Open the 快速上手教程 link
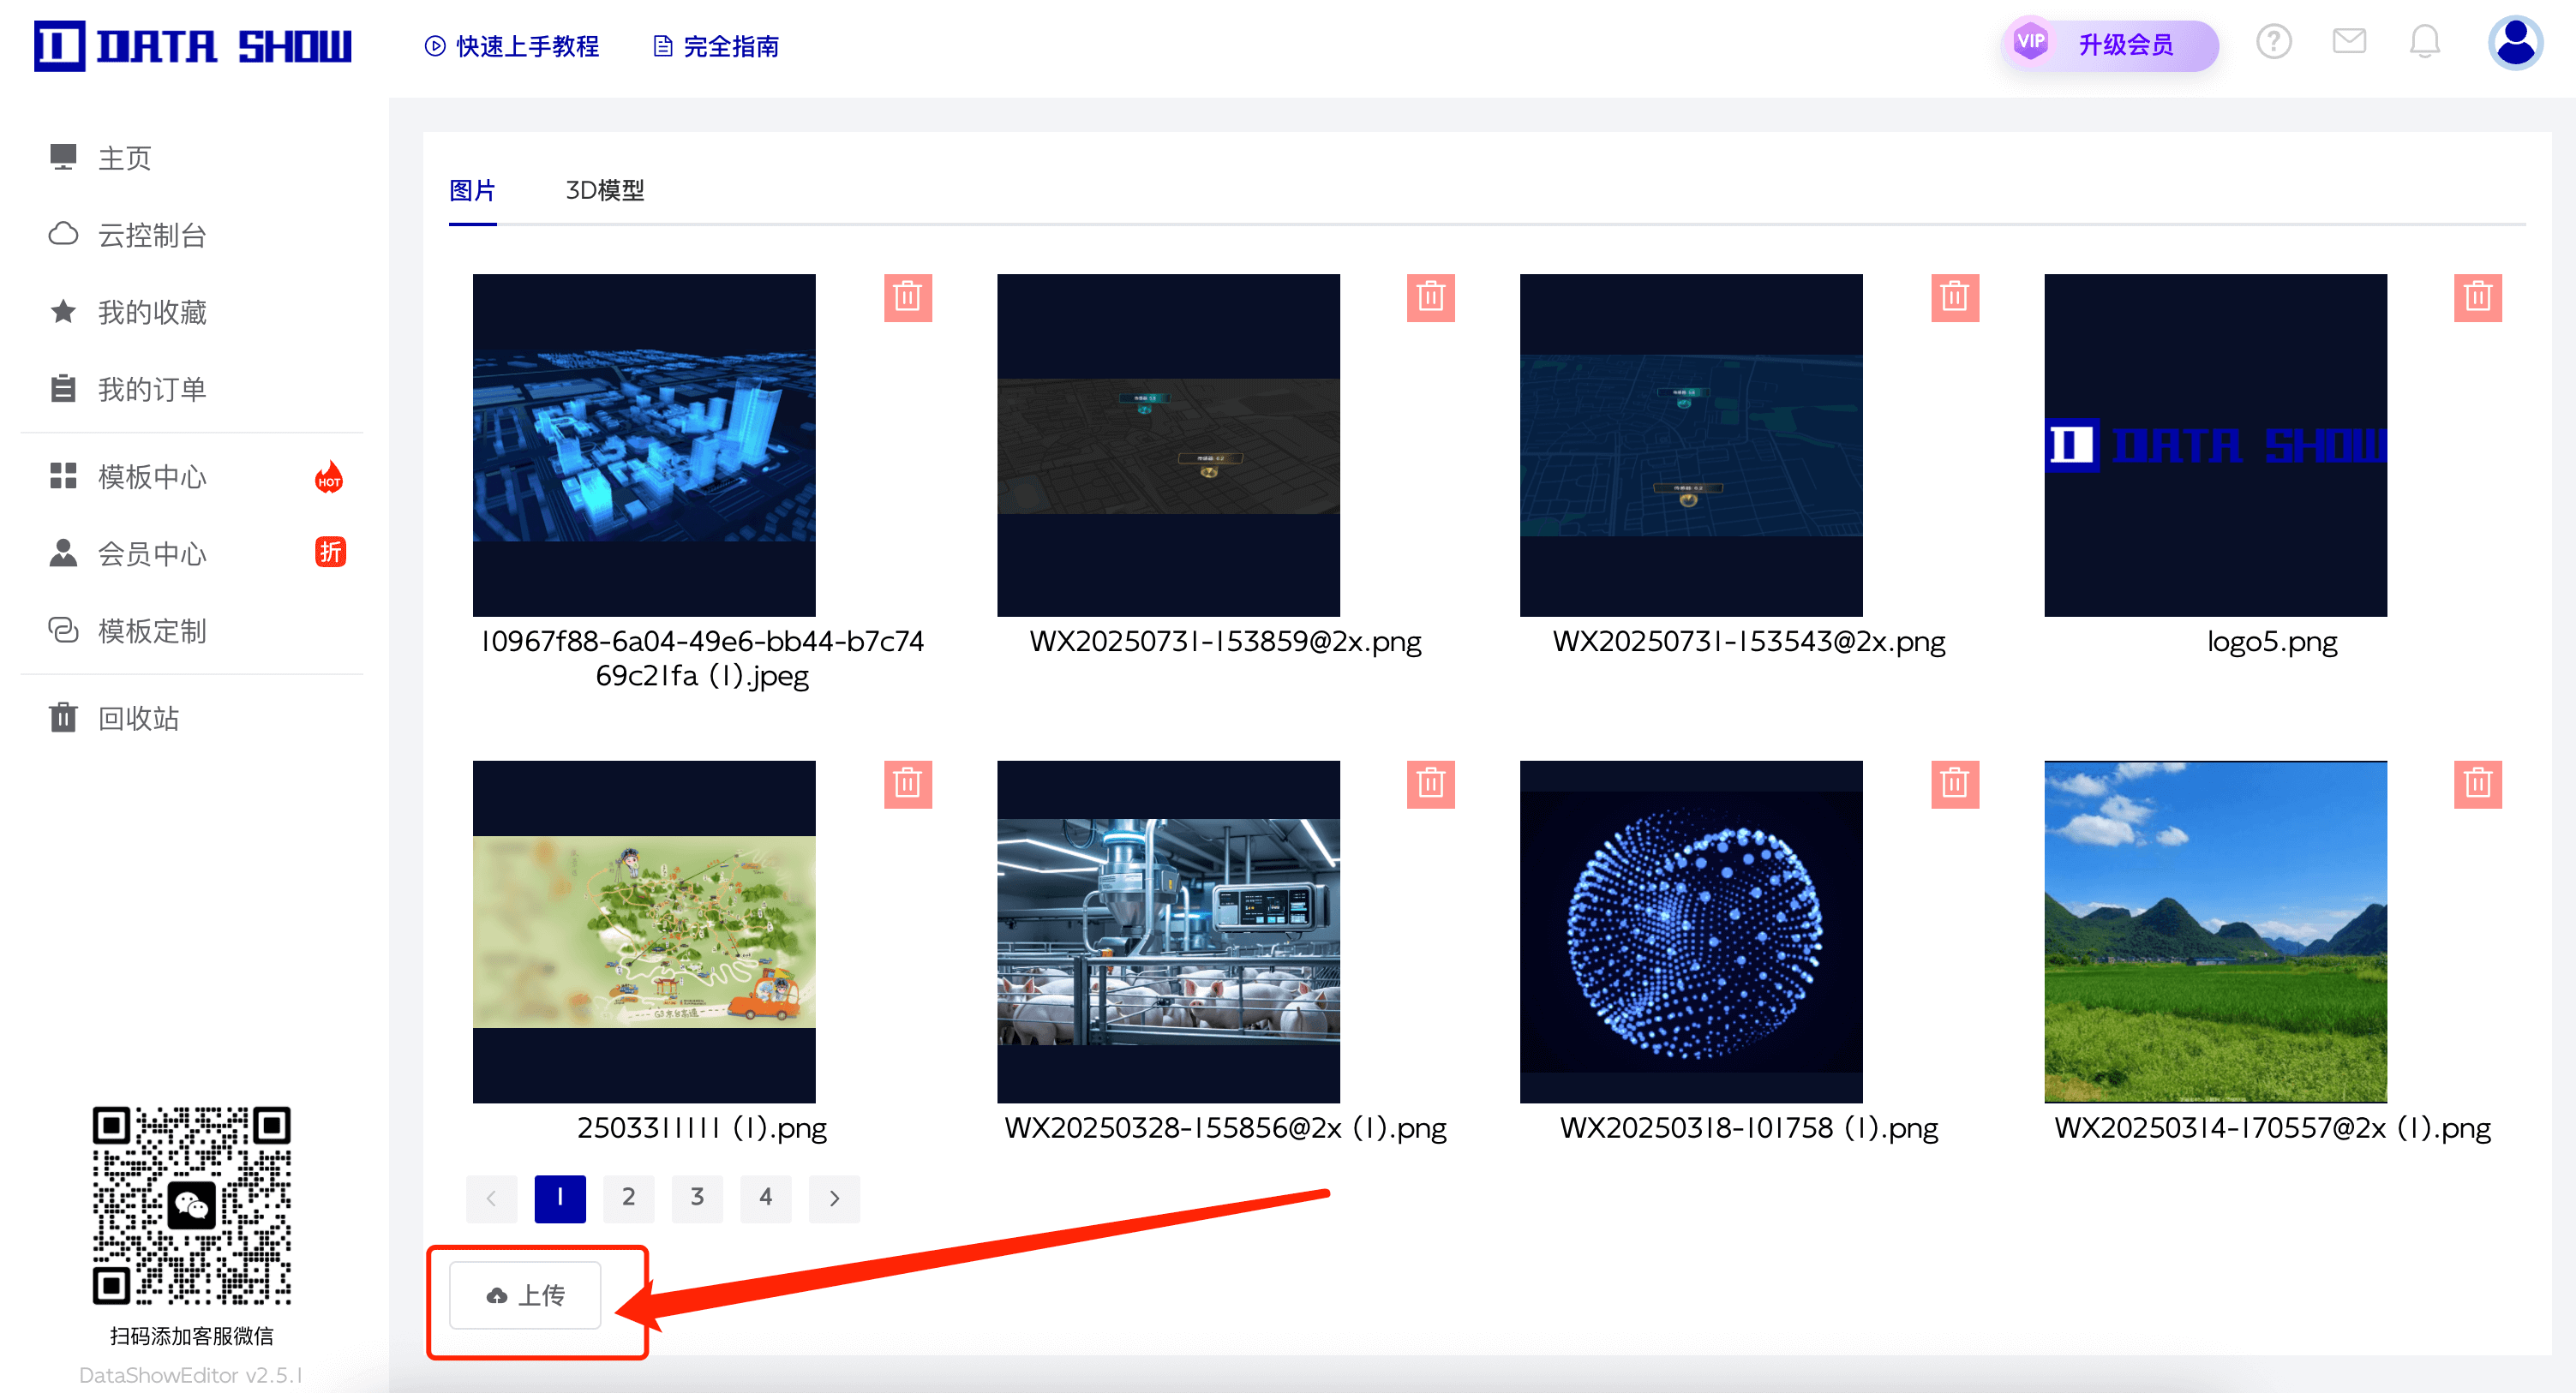Screen dimensions: 2576x1393 512,46
